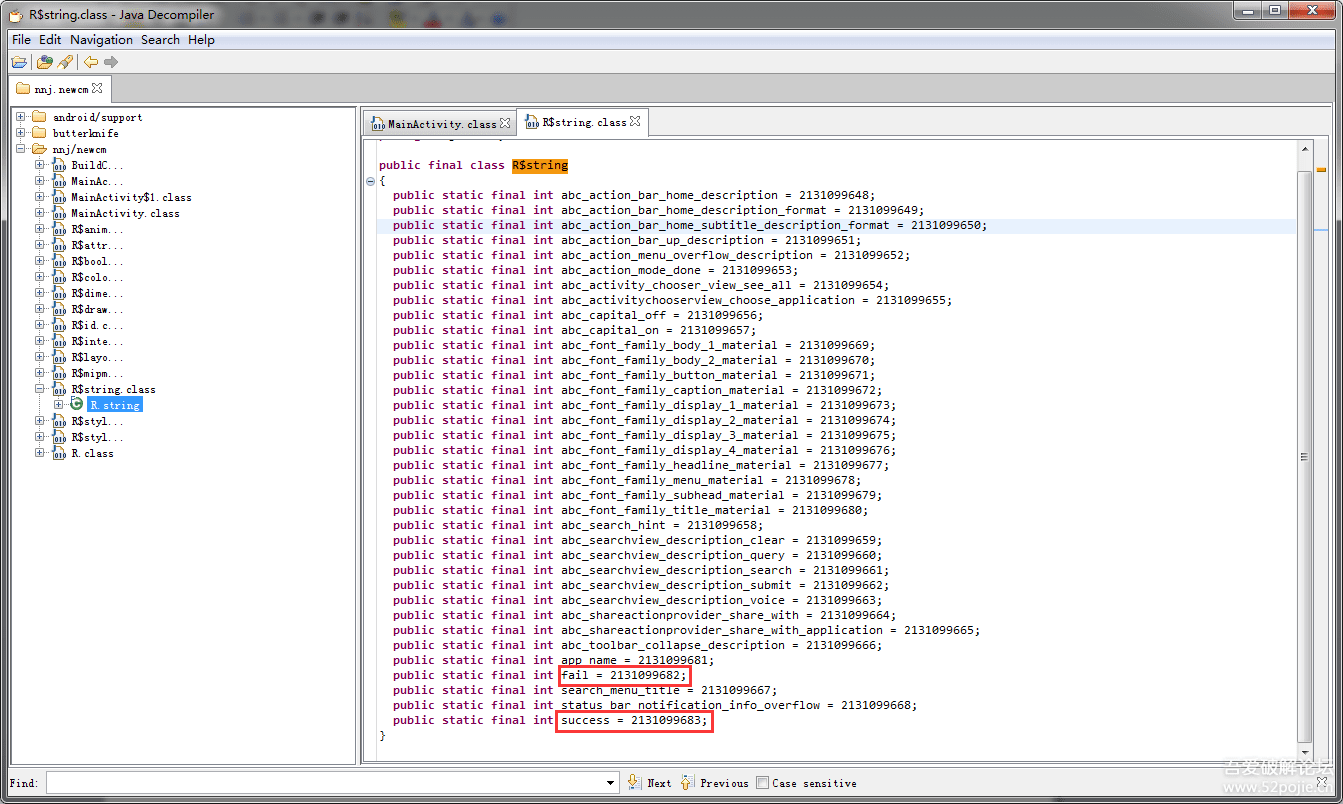The width and height of the screenshot is (1343, 804).
Task: Click into the Find text field
Action: tap(326, 782)
